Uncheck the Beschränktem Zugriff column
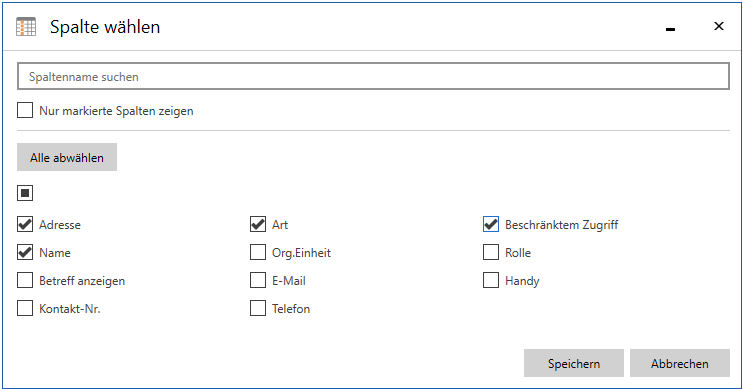This screenshot has width=743, height=389. coord(491,224)
